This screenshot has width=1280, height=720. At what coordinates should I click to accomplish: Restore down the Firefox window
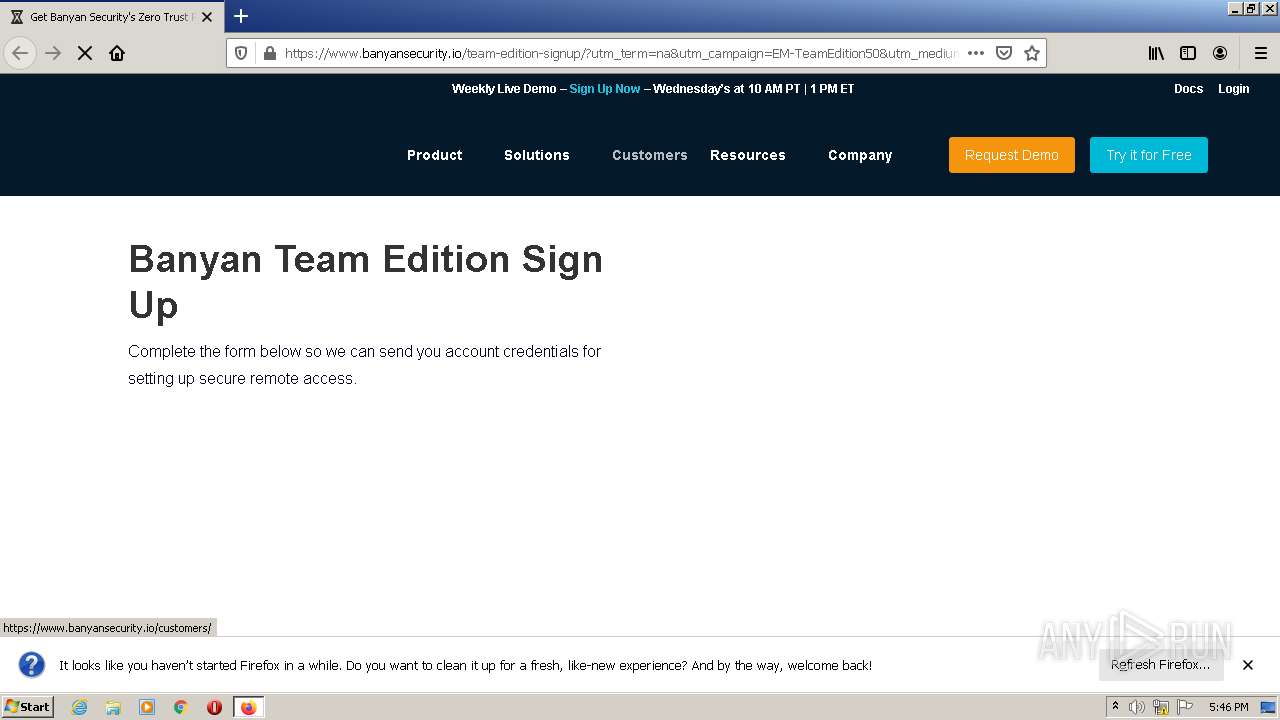(x=1251, y=9)
